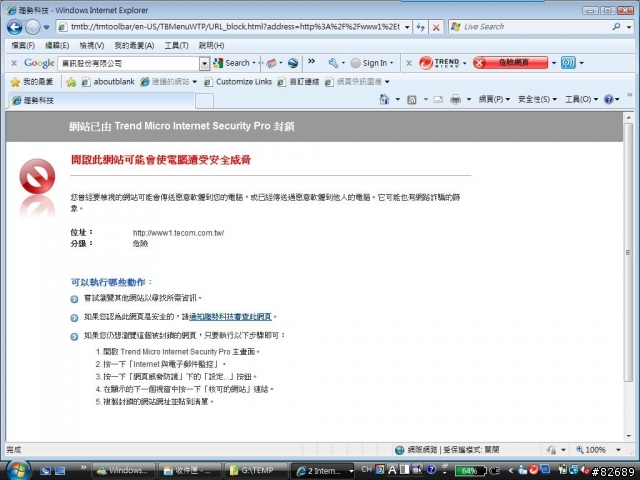Click the show desktop quick launch icon

[x=60, y=471]
